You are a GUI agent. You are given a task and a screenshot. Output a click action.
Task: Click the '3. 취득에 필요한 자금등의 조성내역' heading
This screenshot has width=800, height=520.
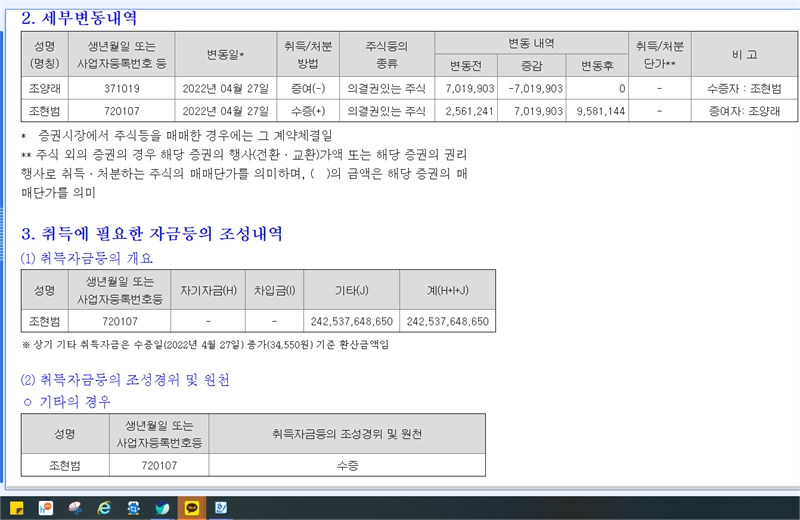(152, 234)
